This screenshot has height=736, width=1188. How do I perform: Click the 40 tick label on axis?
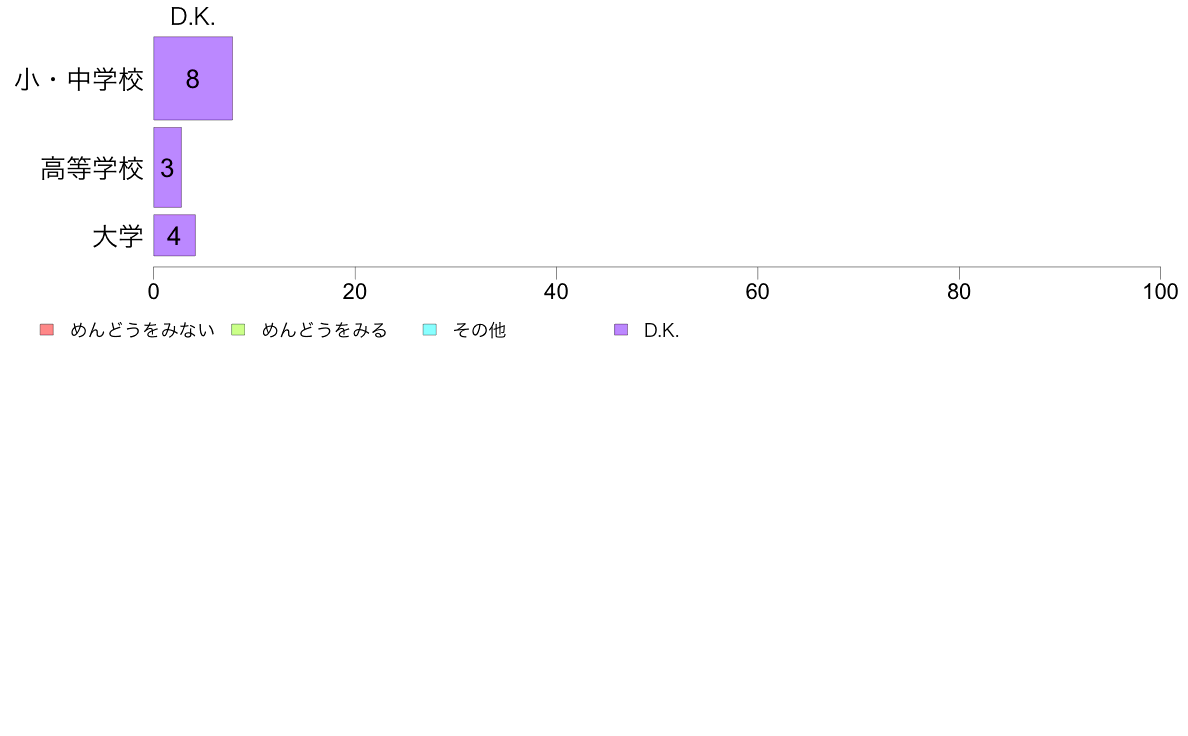[556, 292]
